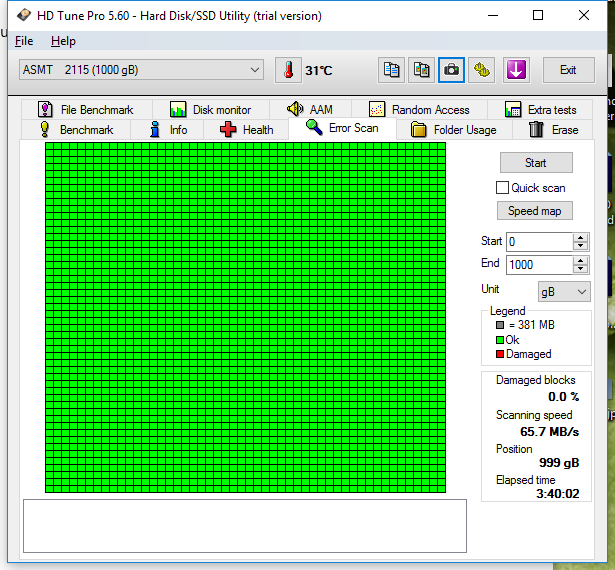Switch to the Disk monitor tab
Image resolution: width=615 pixels, height=570 pixels.
(210, 110)
